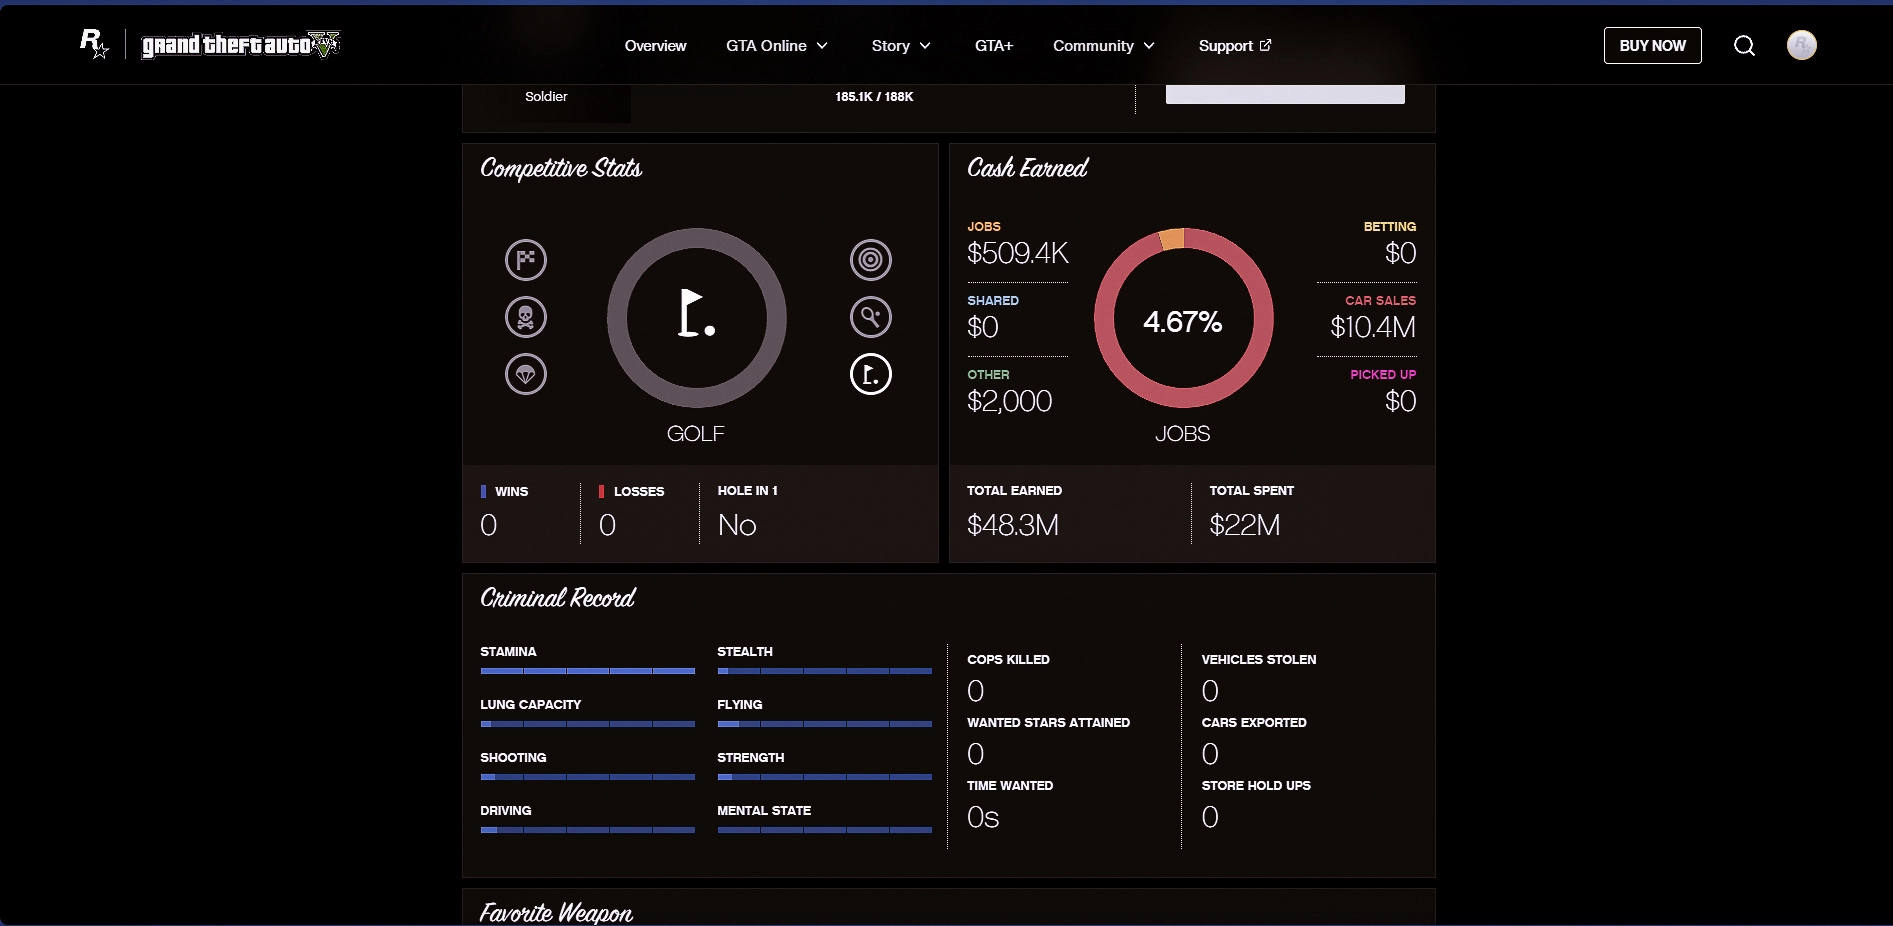Expand the Community dropdown menu
1893x926 pixels.
click(x=1103, y=46)
